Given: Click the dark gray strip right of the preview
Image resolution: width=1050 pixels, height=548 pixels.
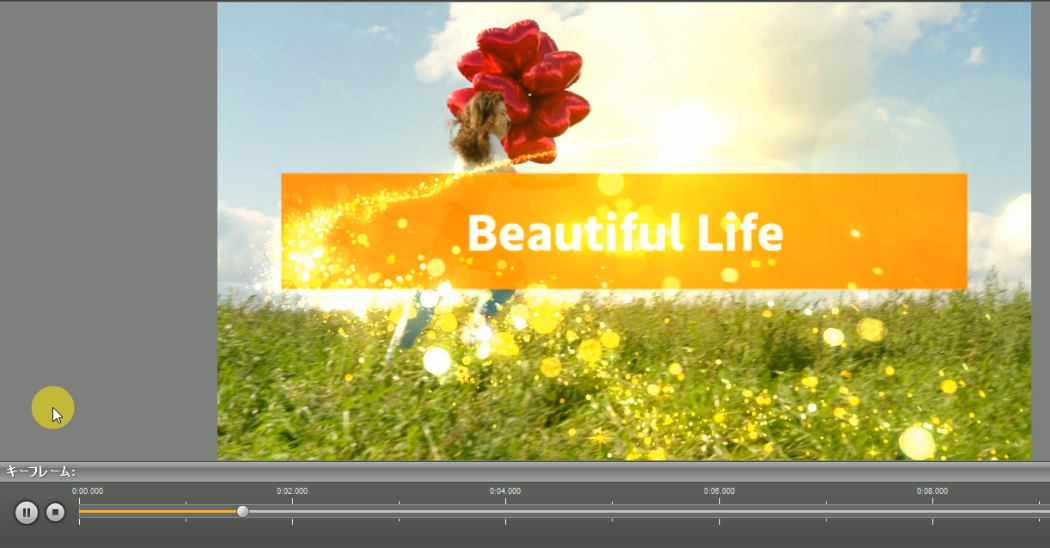Looking at the screenshot, I should point(1040,230).
